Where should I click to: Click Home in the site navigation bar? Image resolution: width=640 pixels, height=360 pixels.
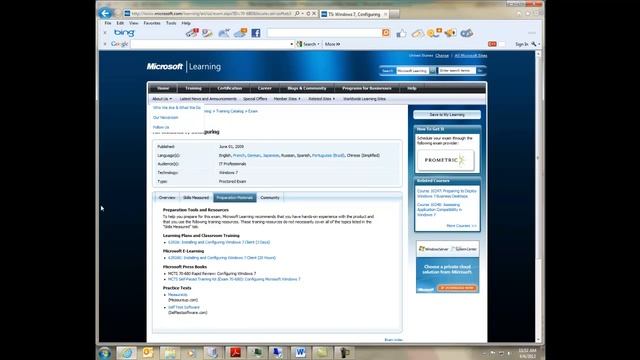click(163, 88)
